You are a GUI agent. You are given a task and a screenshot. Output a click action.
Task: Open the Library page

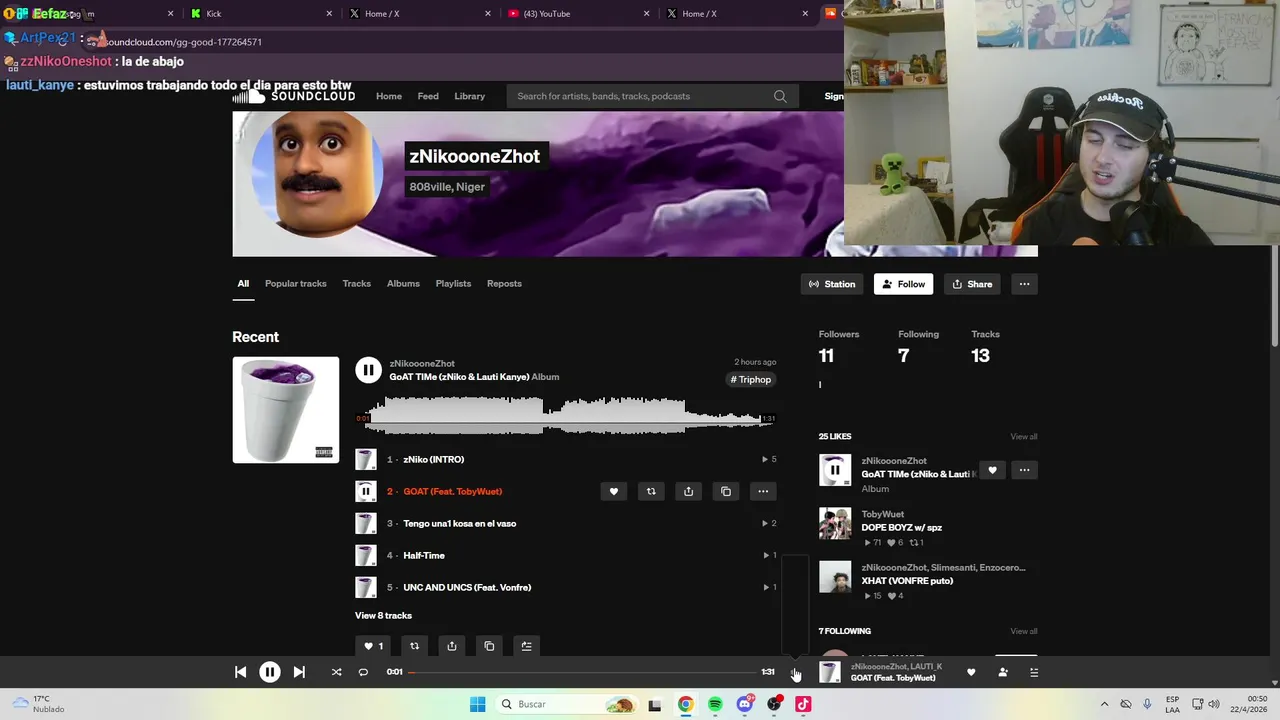point(470,96)
